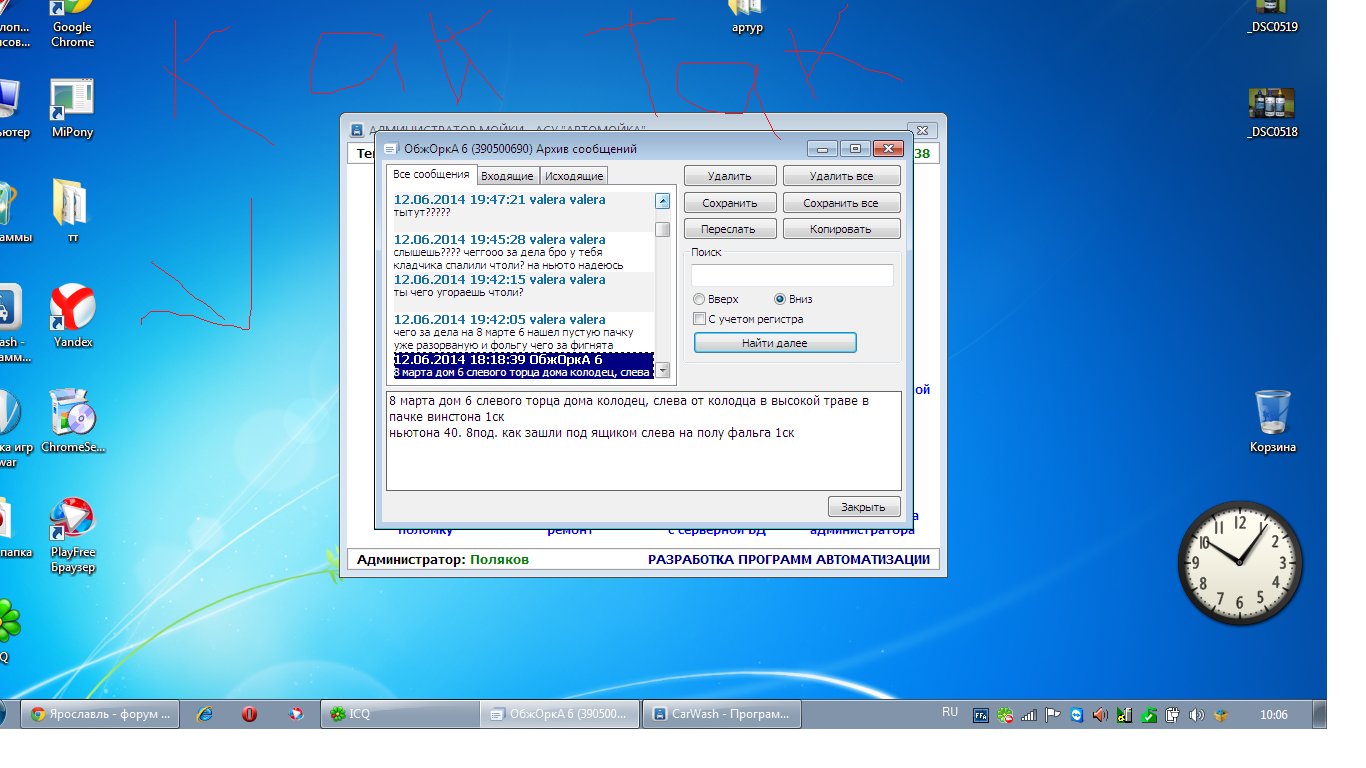The height and width of the screenshot is (768, 1366).
Task: Open the white volume speaker tray icon
Action: (x=1196, y=715)
